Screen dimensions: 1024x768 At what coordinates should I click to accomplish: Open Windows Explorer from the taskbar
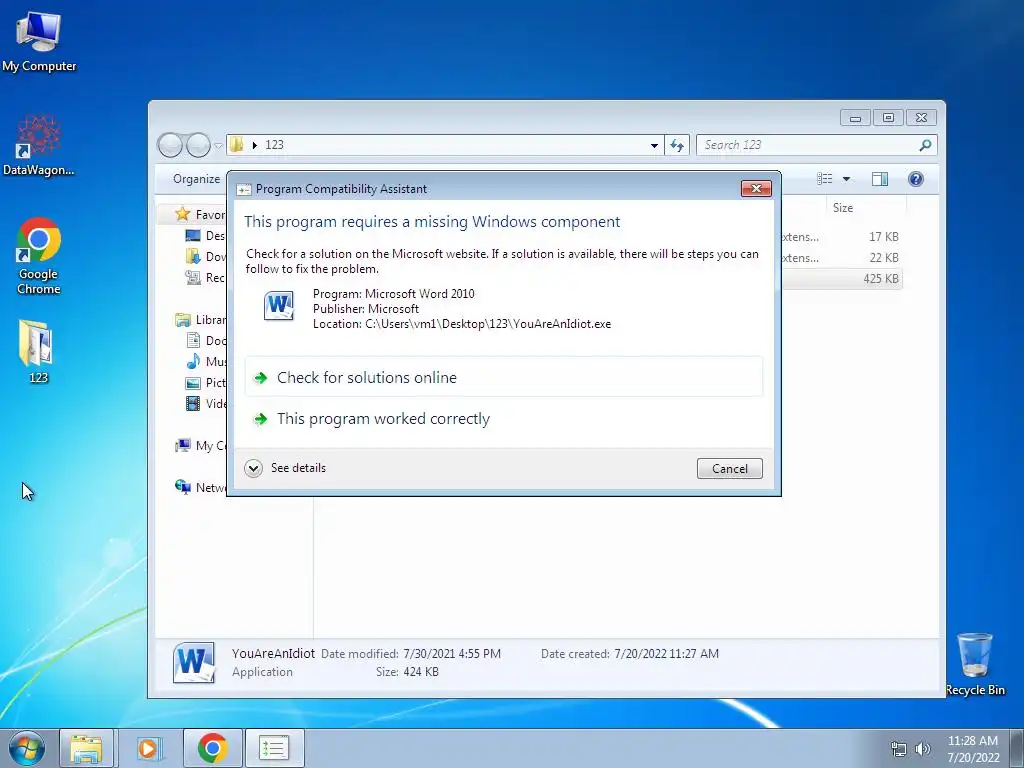click(87, 748)
